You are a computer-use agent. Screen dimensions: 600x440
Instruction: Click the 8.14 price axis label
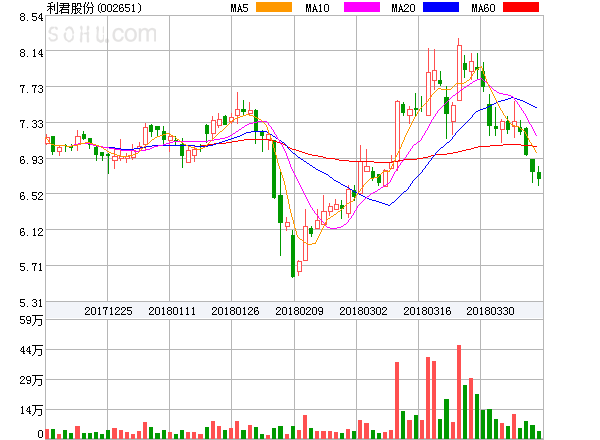coord(31,53)
